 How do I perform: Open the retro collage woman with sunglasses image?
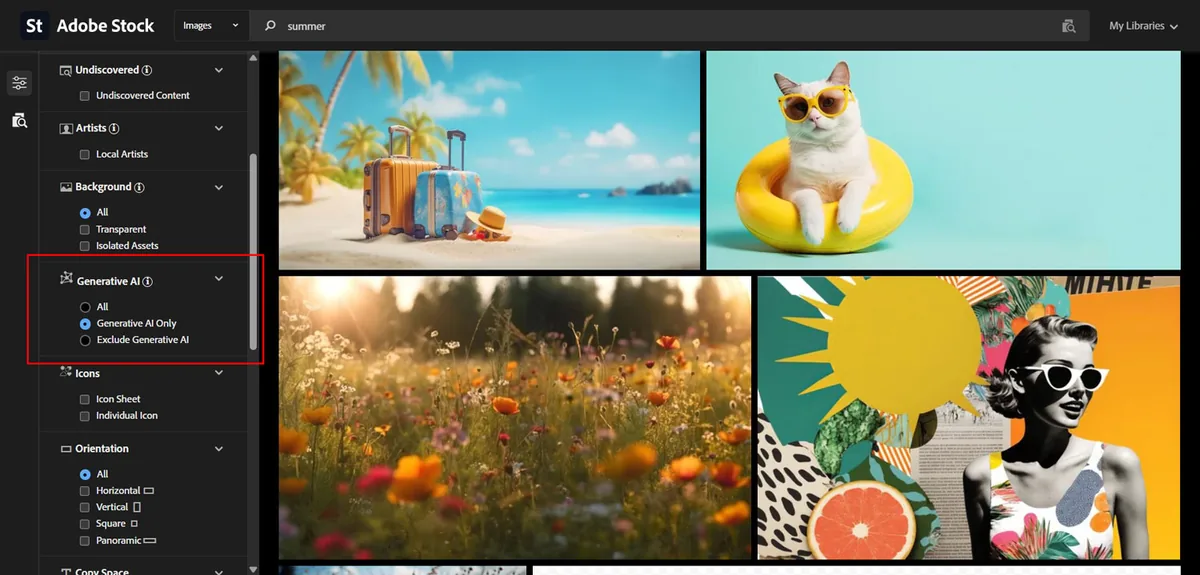tap(969, 418)
